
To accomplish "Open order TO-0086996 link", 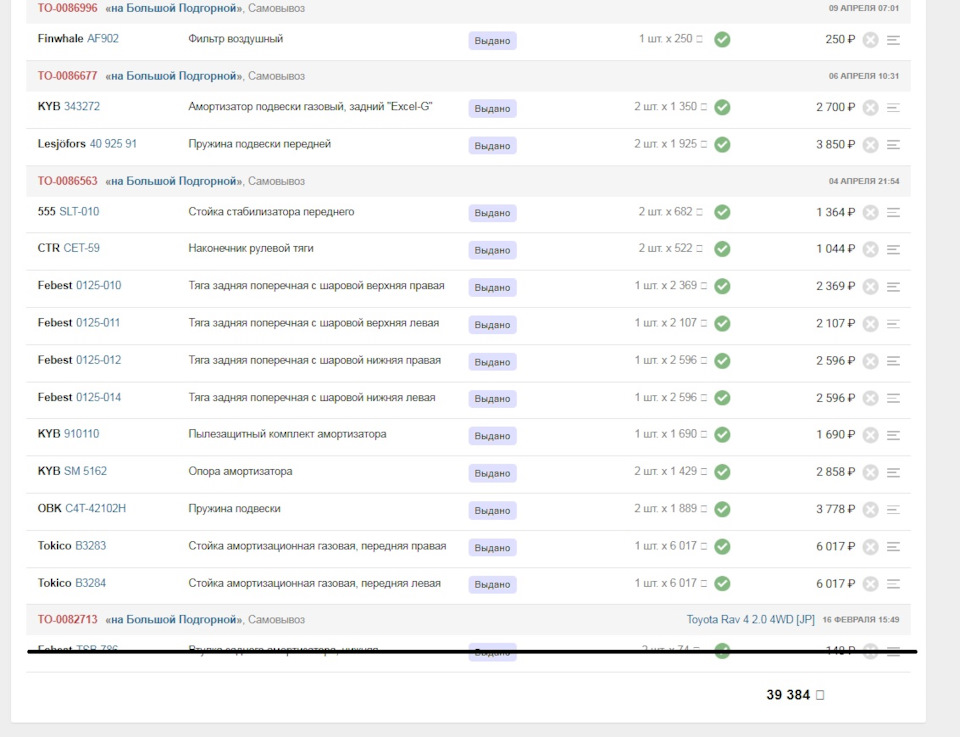I will click(x=67, y=8).
